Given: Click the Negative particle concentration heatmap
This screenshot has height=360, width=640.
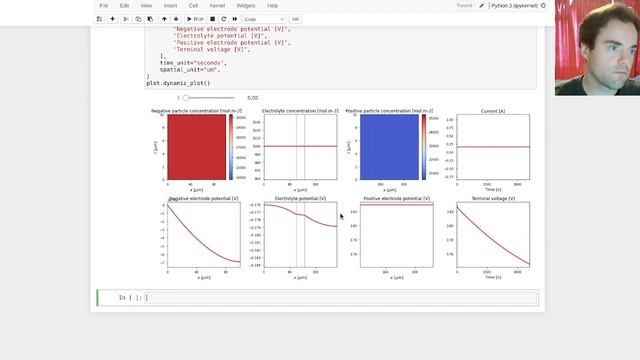Looking at the screenshot, I should (x=196, y=147).
